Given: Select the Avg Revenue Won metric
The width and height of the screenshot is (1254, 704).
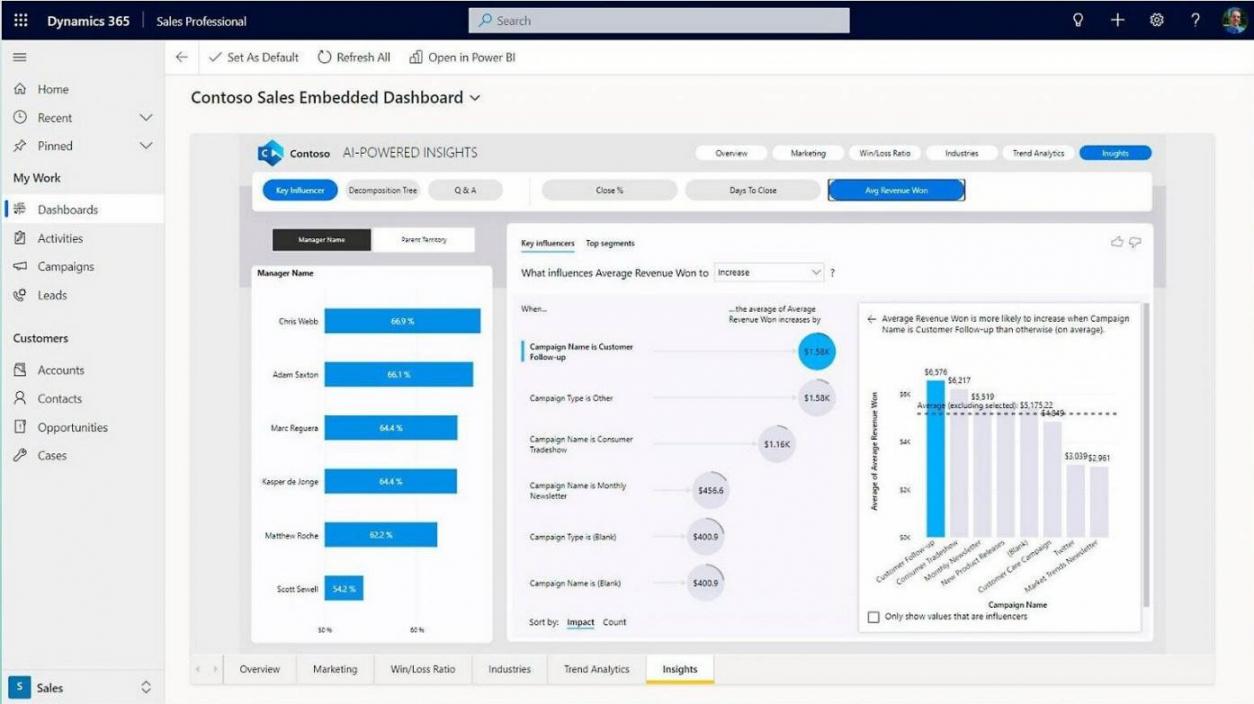Looking at the screenshot, I should [x=896, y=190].
